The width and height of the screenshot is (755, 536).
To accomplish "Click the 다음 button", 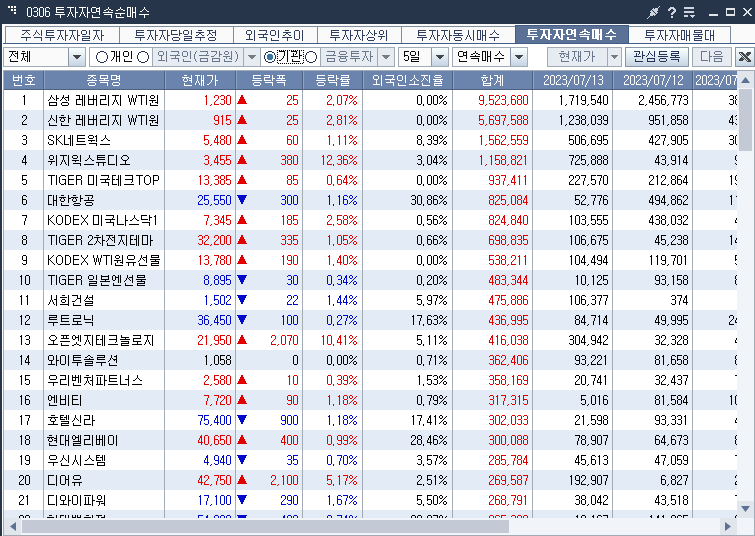I will tap(712, 57).
